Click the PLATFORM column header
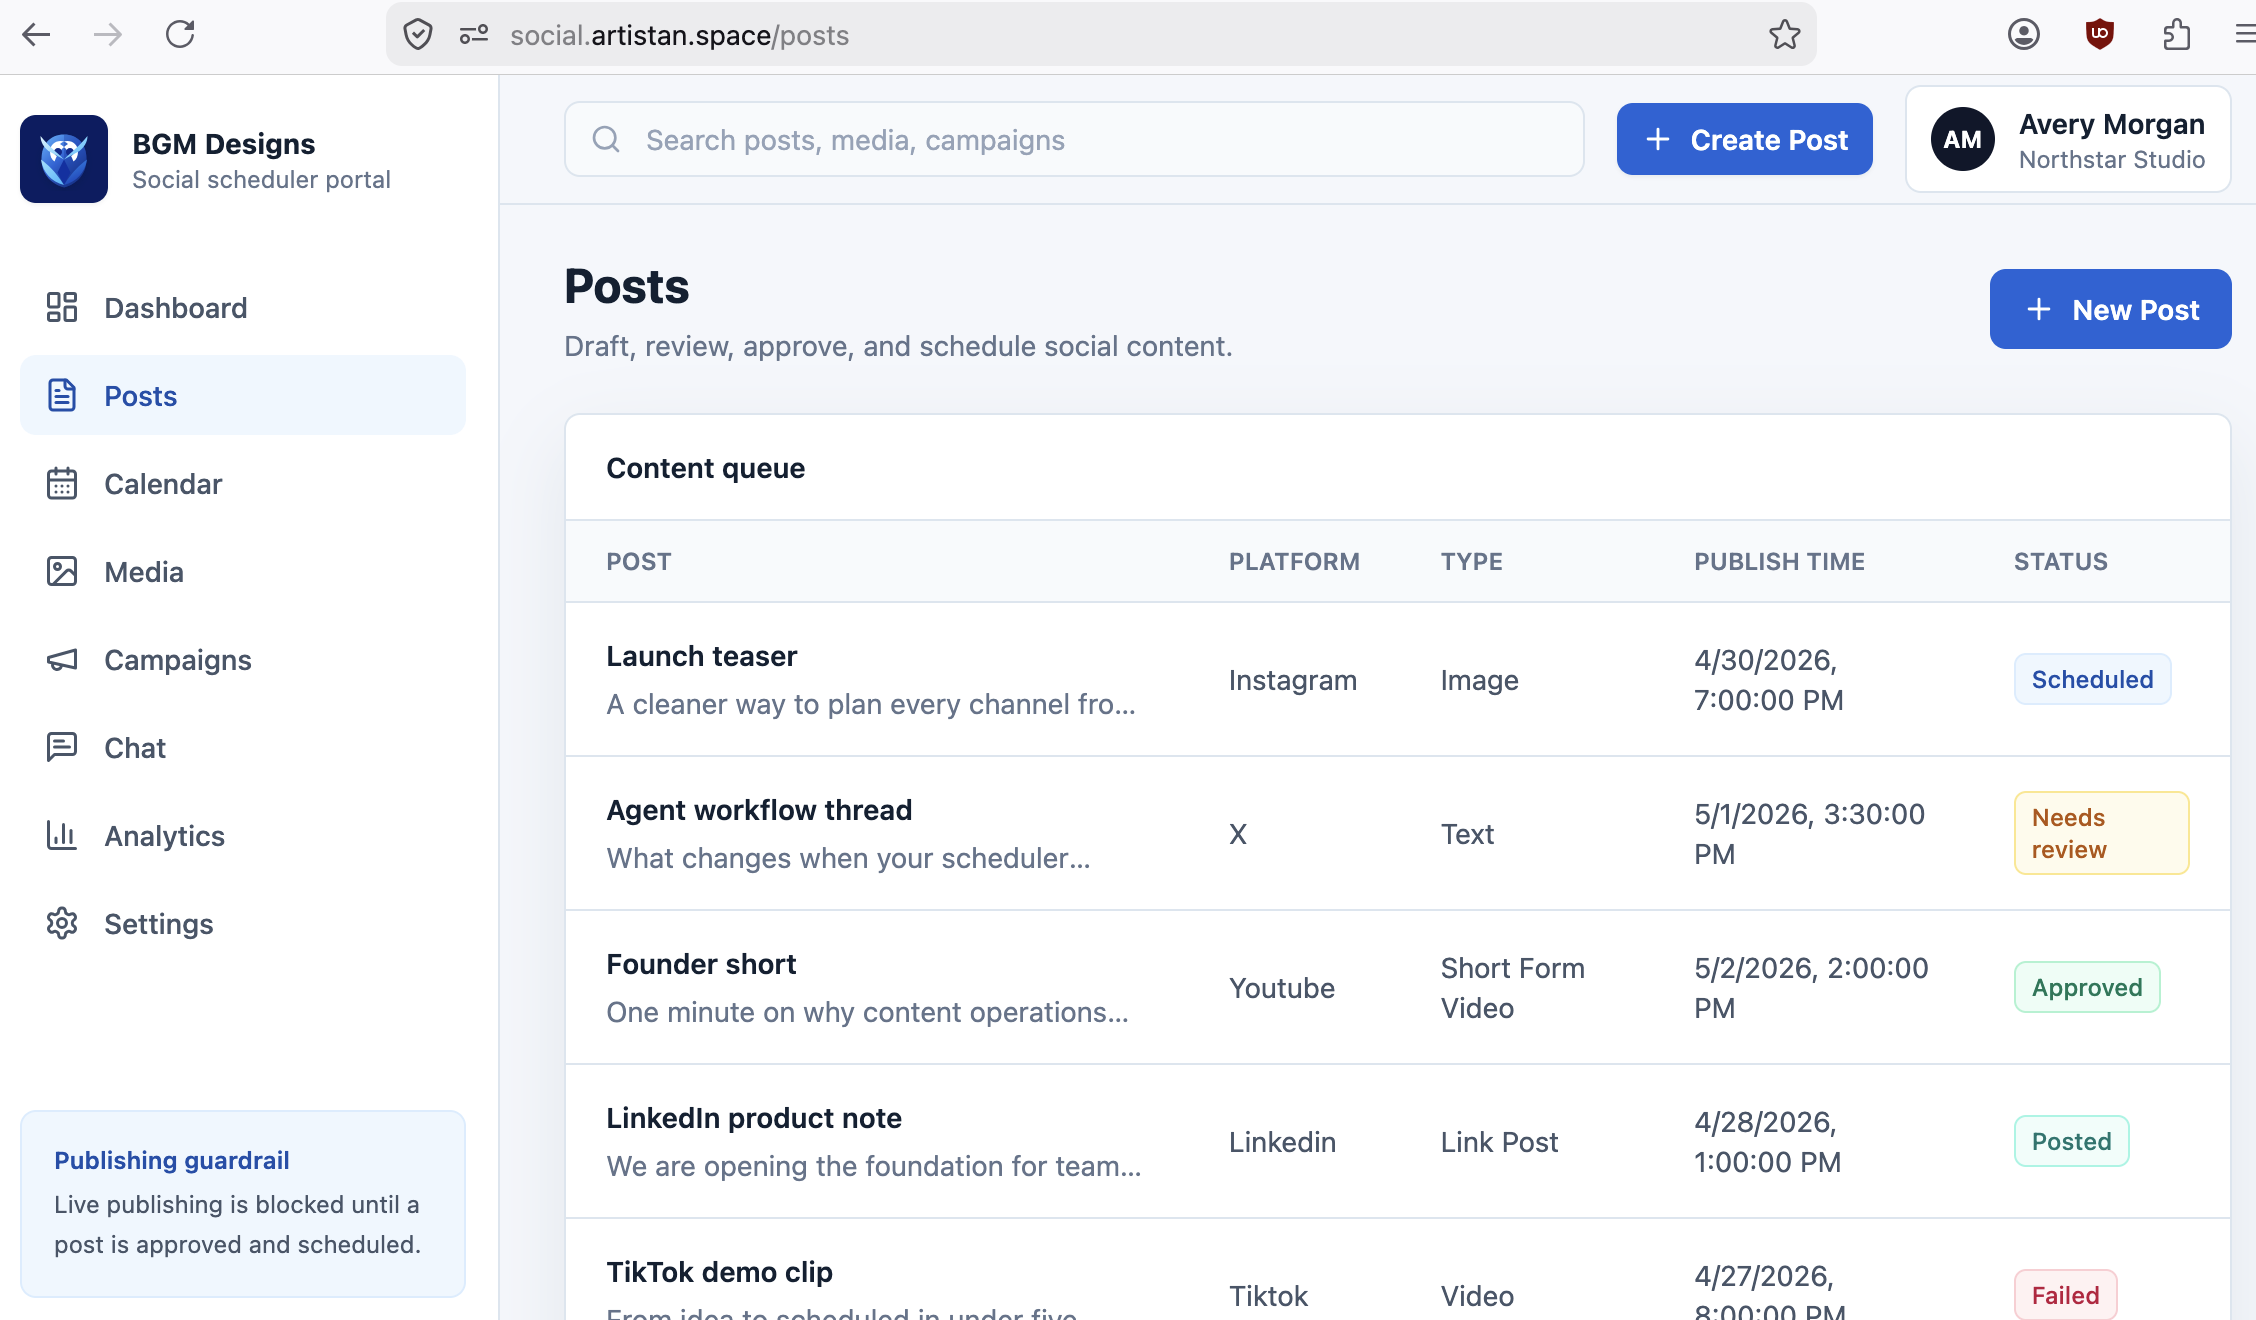 (1294, 561)
